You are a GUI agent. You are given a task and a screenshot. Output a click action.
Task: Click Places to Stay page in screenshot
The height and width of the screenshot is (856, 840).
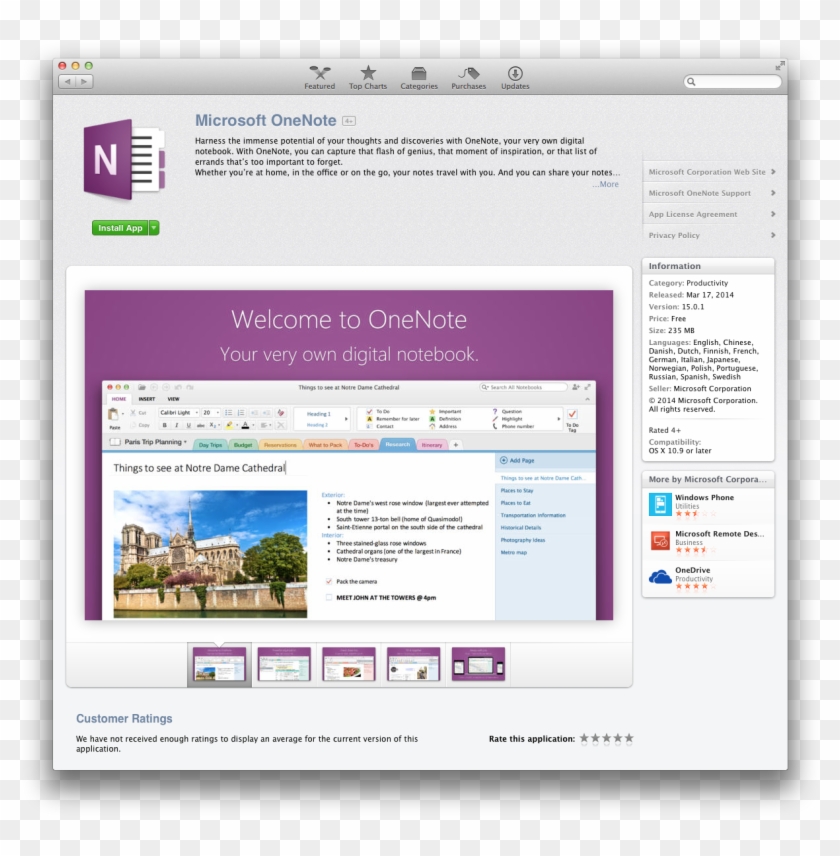517,491
